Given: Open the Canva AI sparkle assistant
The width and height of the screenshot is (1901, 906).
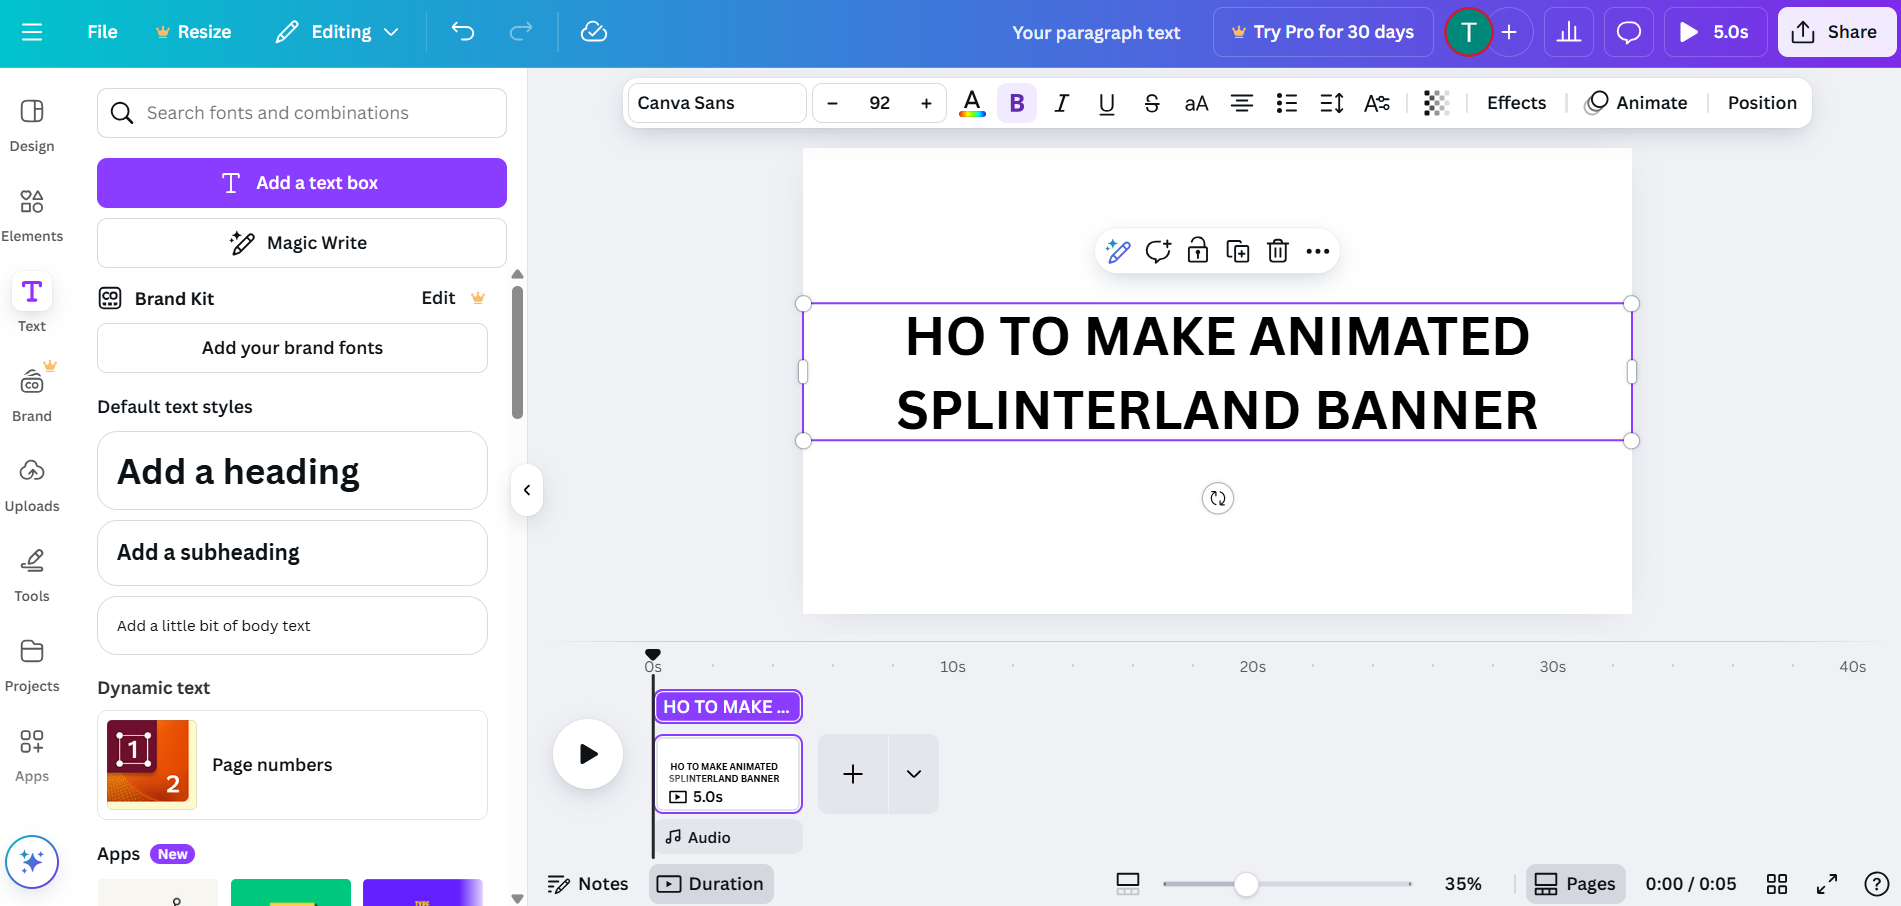Looking at the screenshot, I should [32, 862].
